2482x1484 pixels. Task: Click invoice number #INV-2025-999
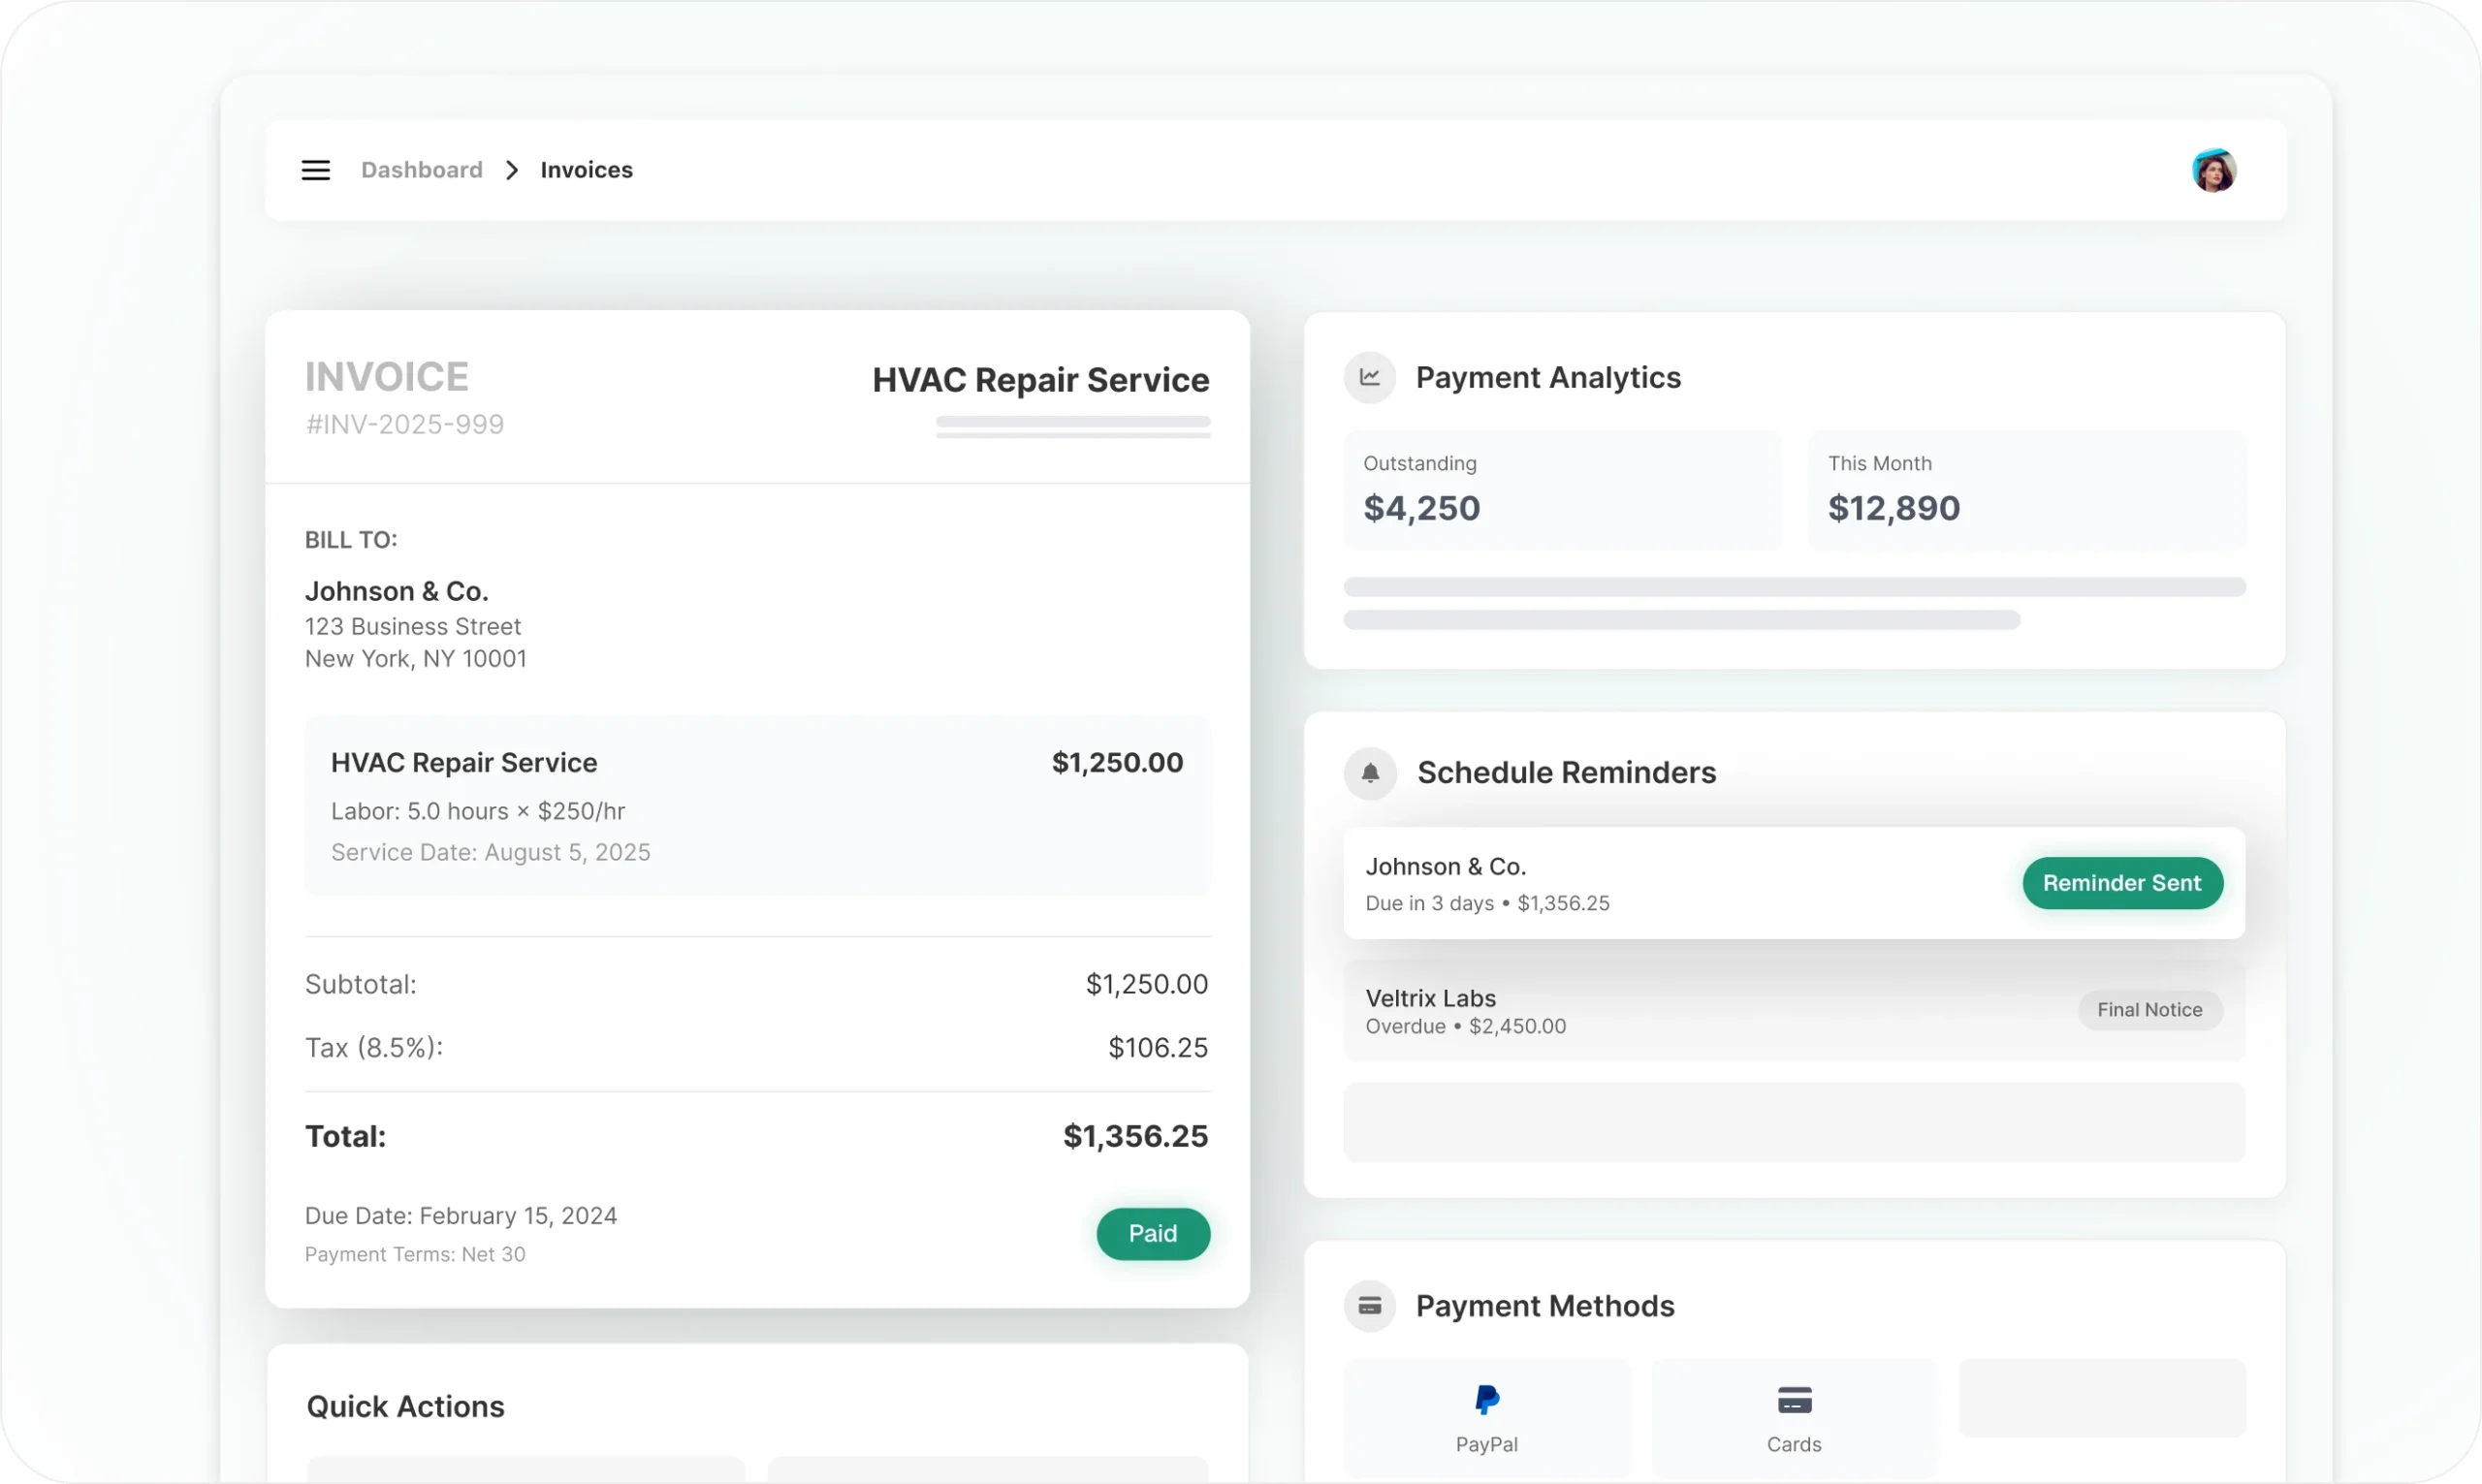pos(404,425)
